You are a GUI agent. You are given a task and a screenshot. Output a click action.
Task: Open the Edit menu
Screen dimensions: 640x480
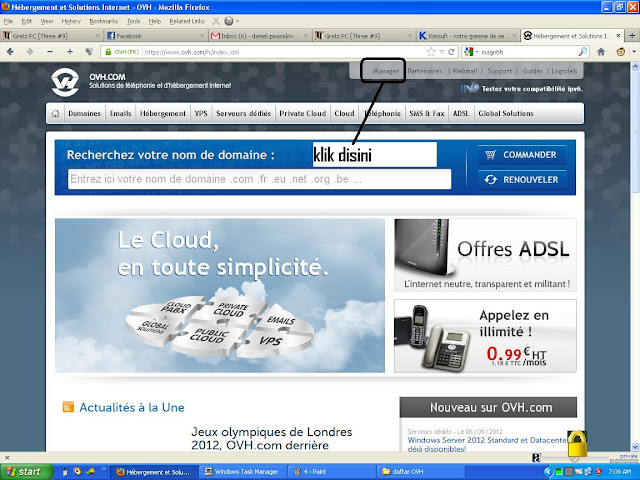click(27, 21)
